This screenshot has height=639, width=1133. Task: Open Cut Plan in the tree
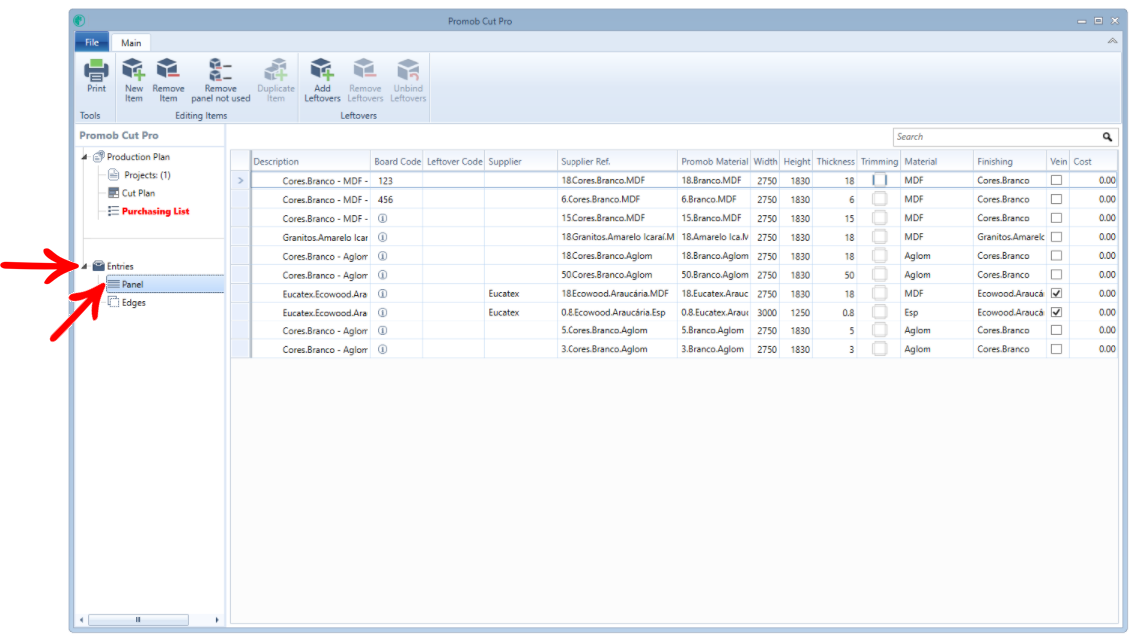click(138, 193)
